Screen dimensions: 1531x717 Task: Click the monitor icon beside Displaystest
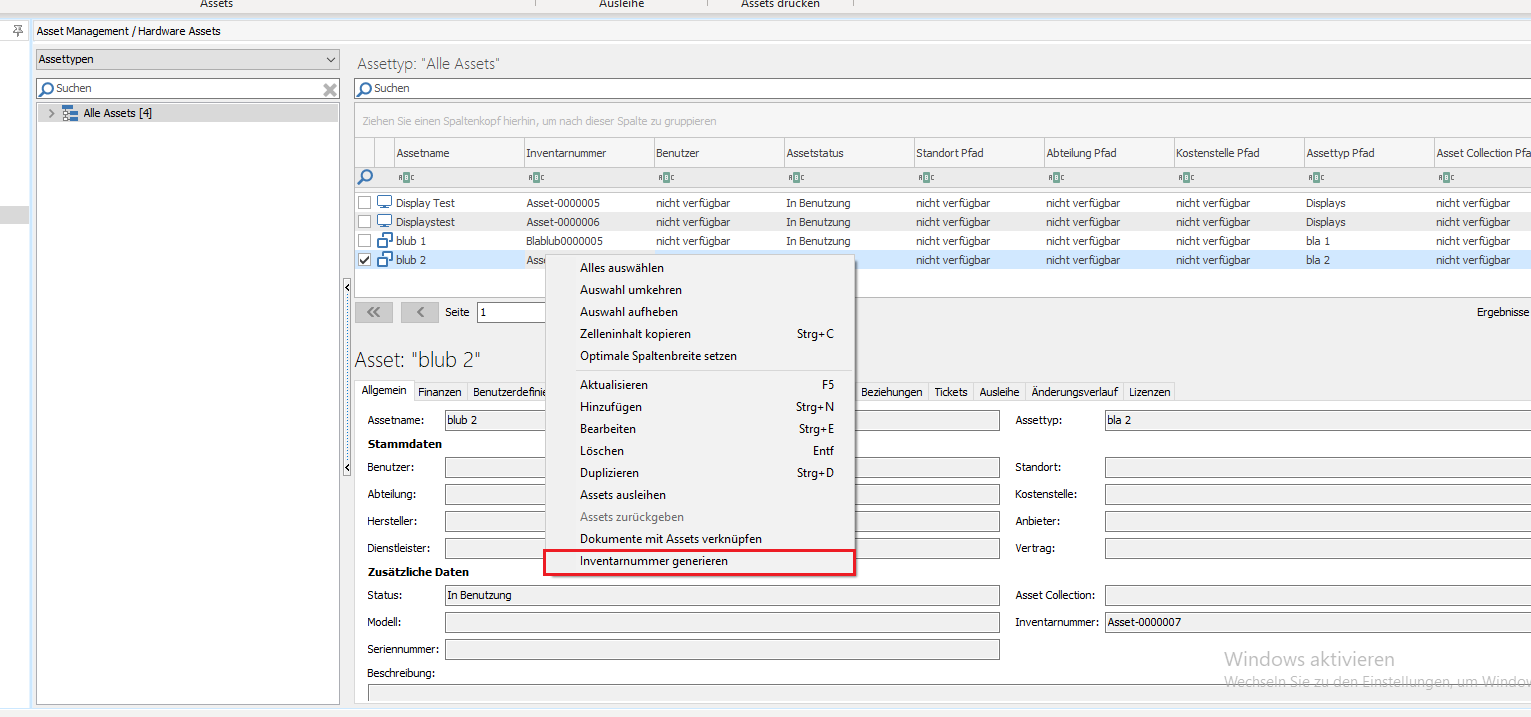pos(383,221)
